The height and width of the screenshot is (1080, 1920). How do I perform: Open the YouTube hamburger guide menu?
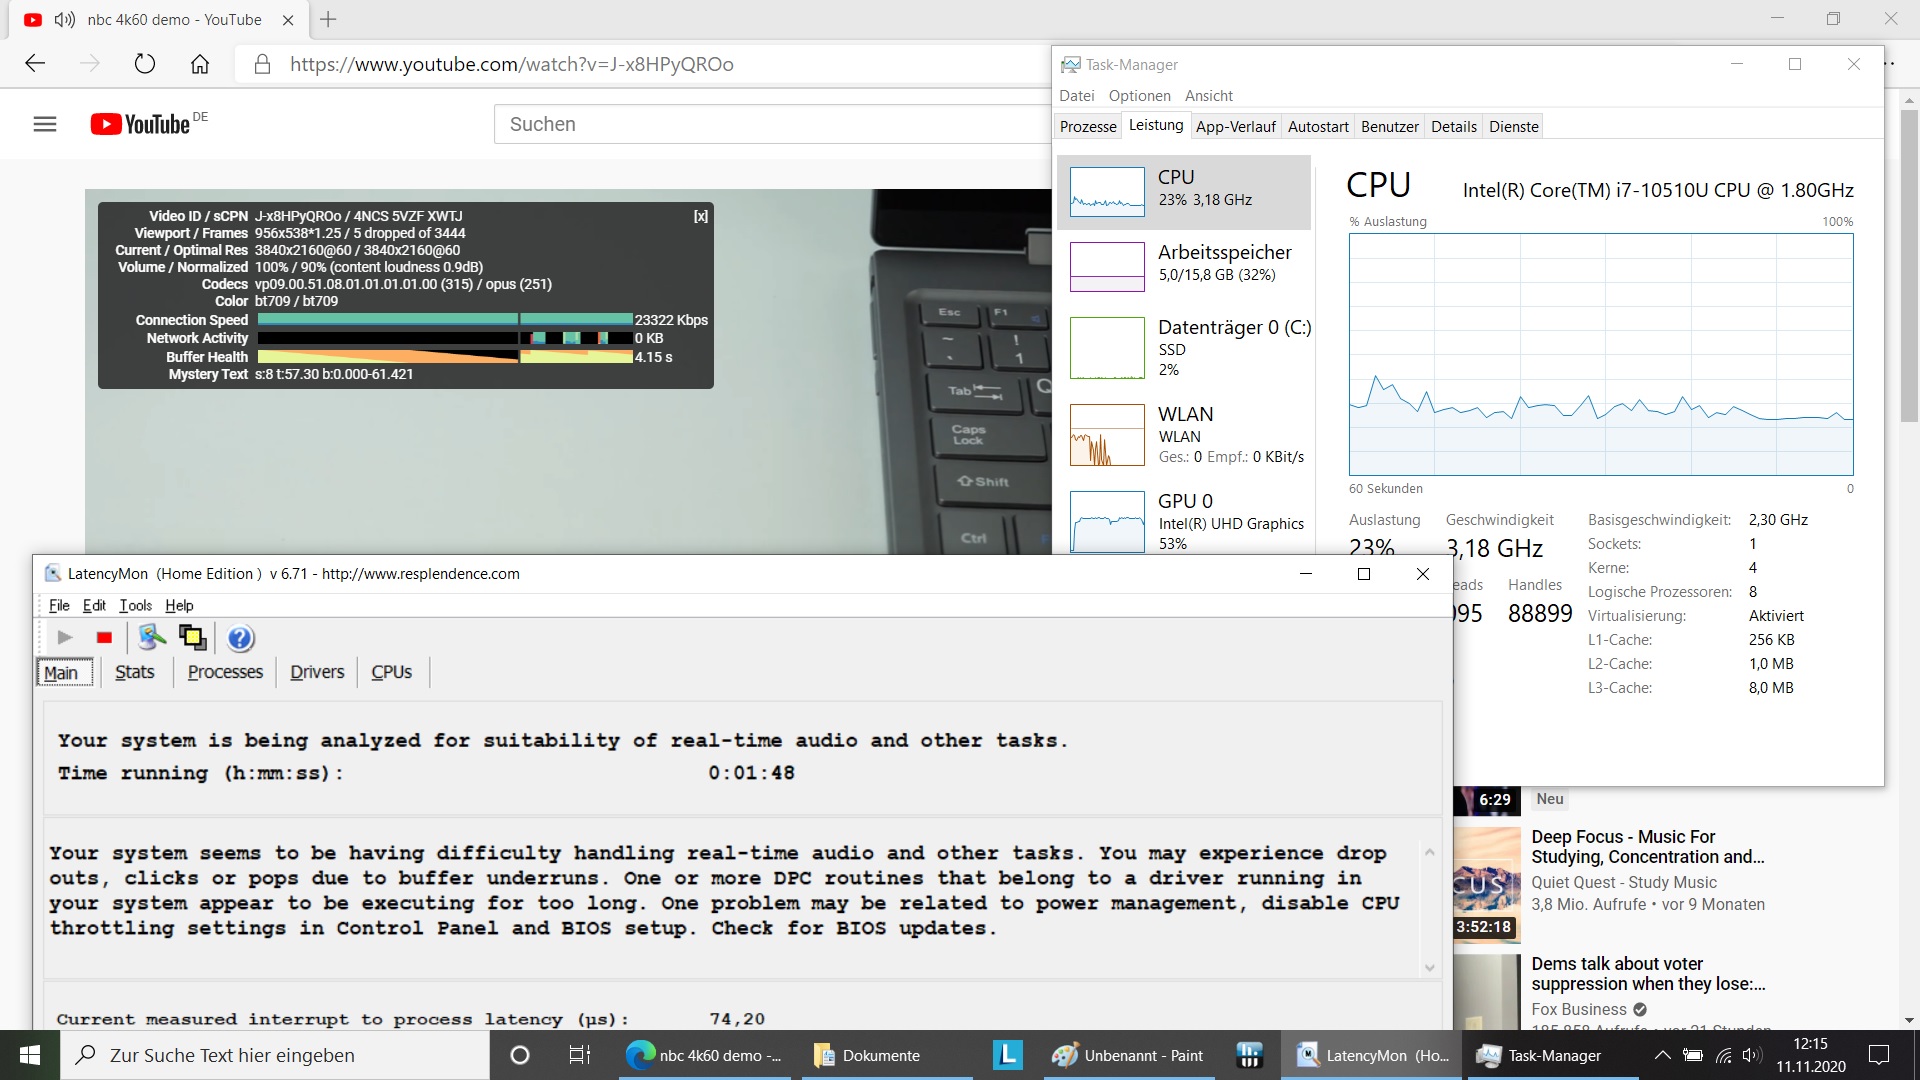45,124
